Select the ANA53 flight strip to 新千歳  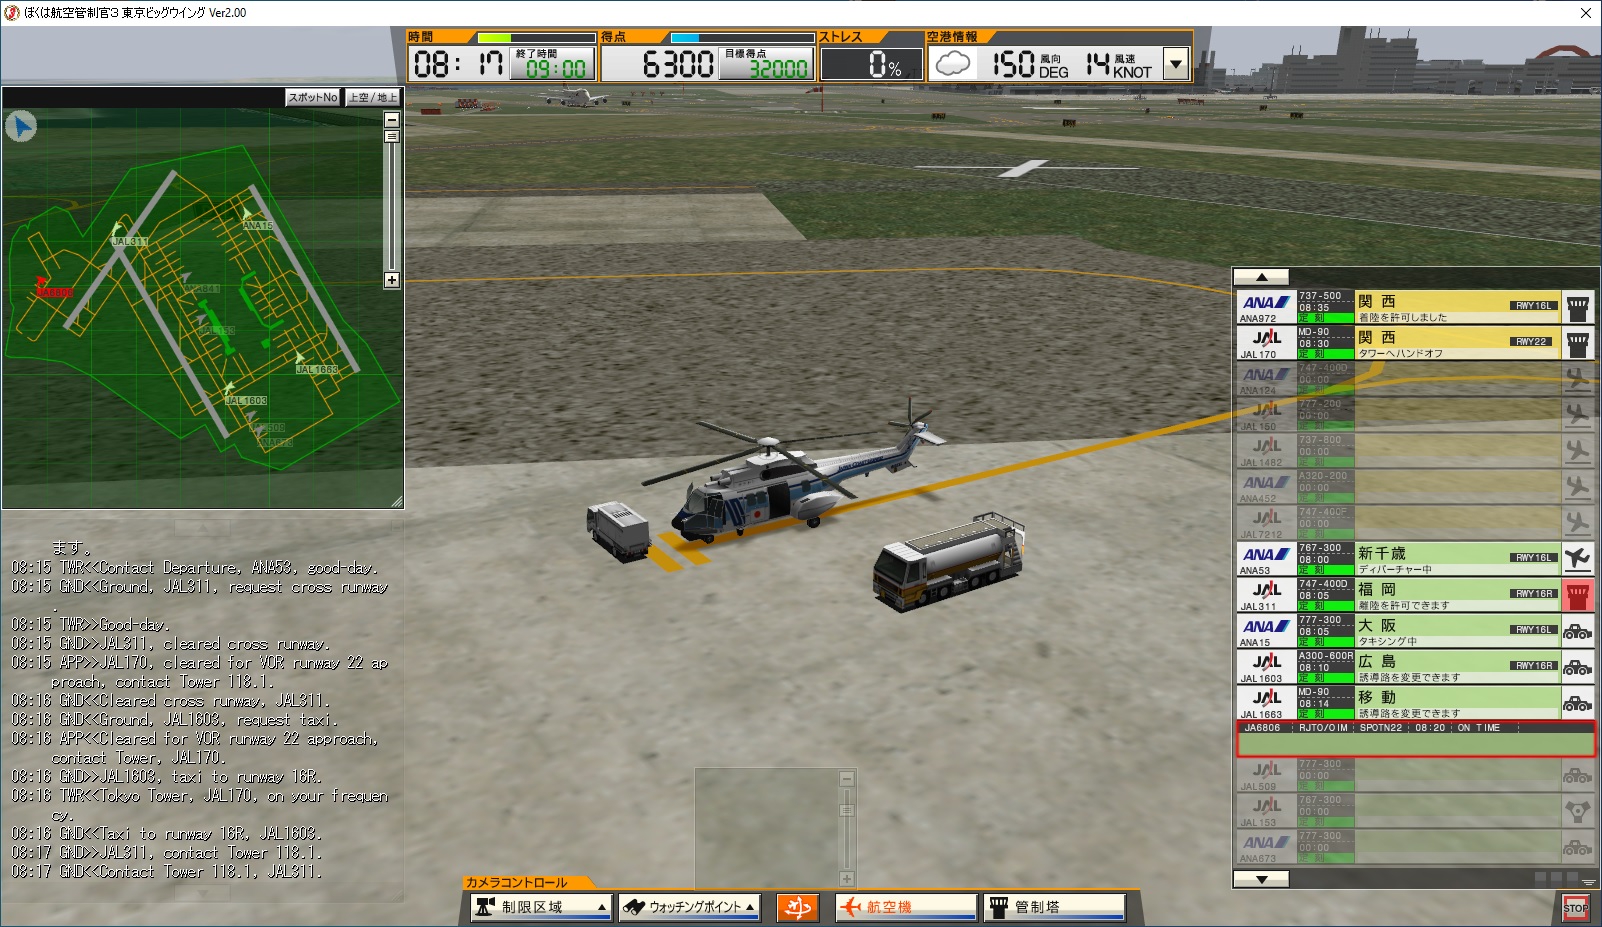pos(1415,559)
